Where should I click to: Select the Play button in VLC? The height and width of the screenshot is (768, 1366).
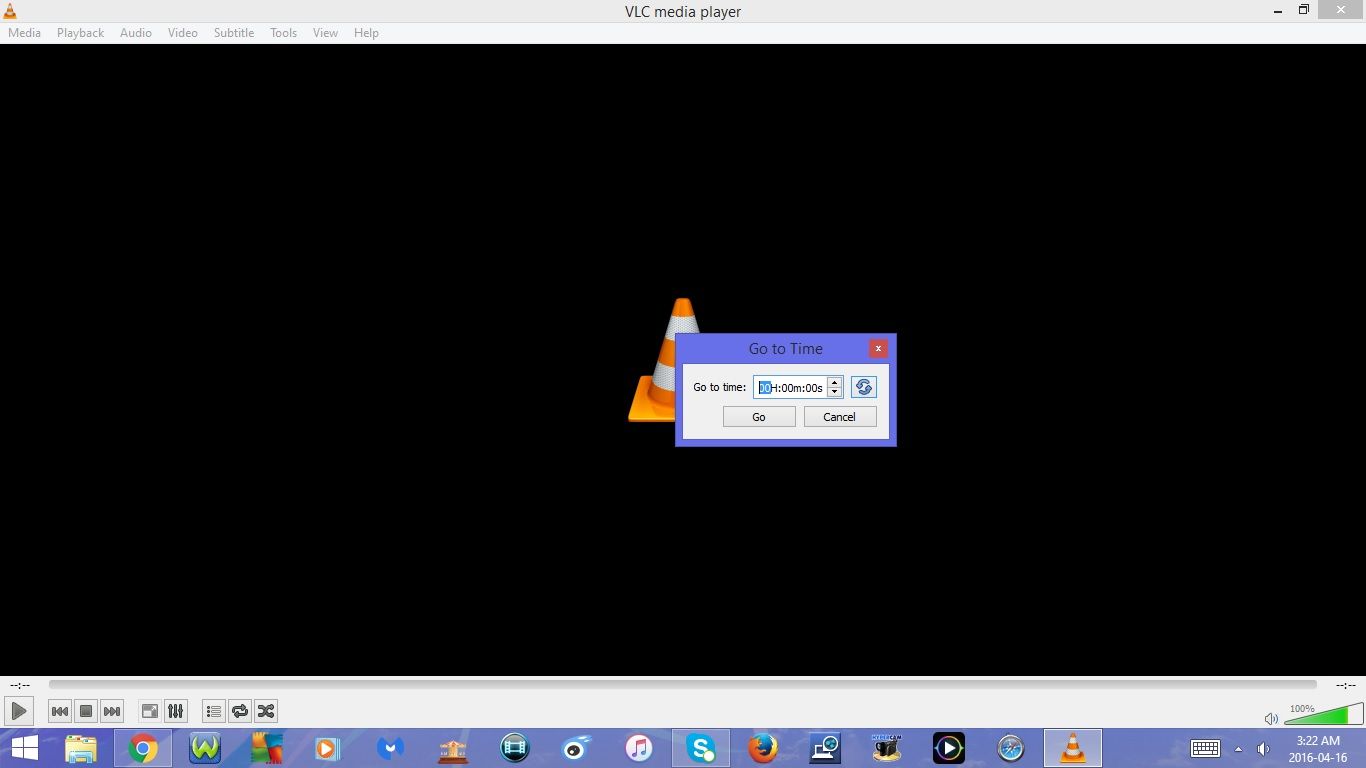pos(18,711)
